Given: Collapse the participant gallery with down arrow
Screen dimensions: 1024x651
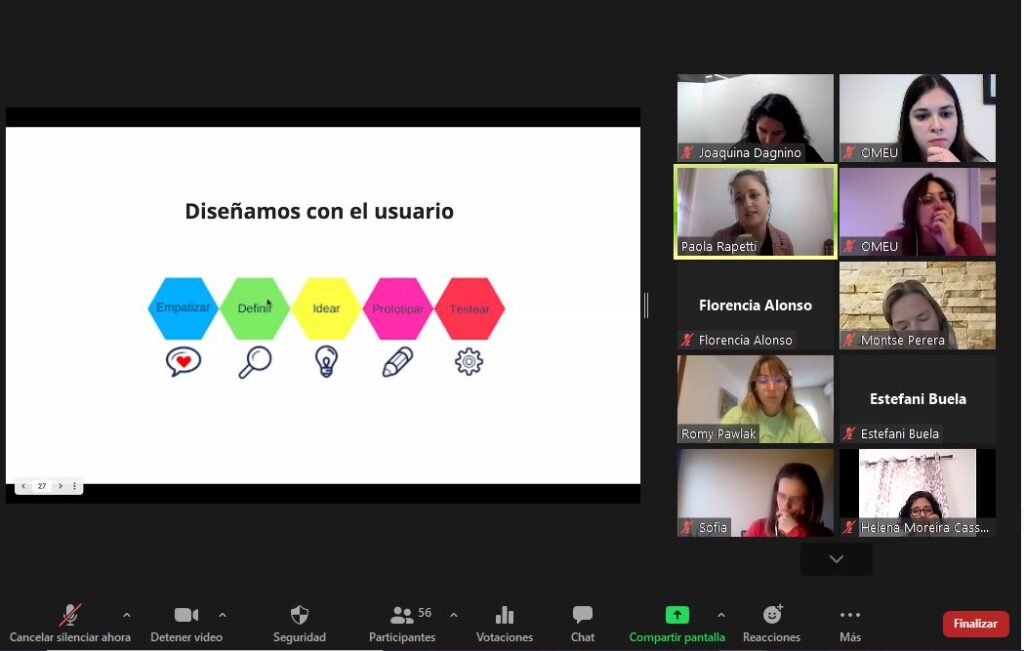Looking at the screenshot, I should pos(836,559).
